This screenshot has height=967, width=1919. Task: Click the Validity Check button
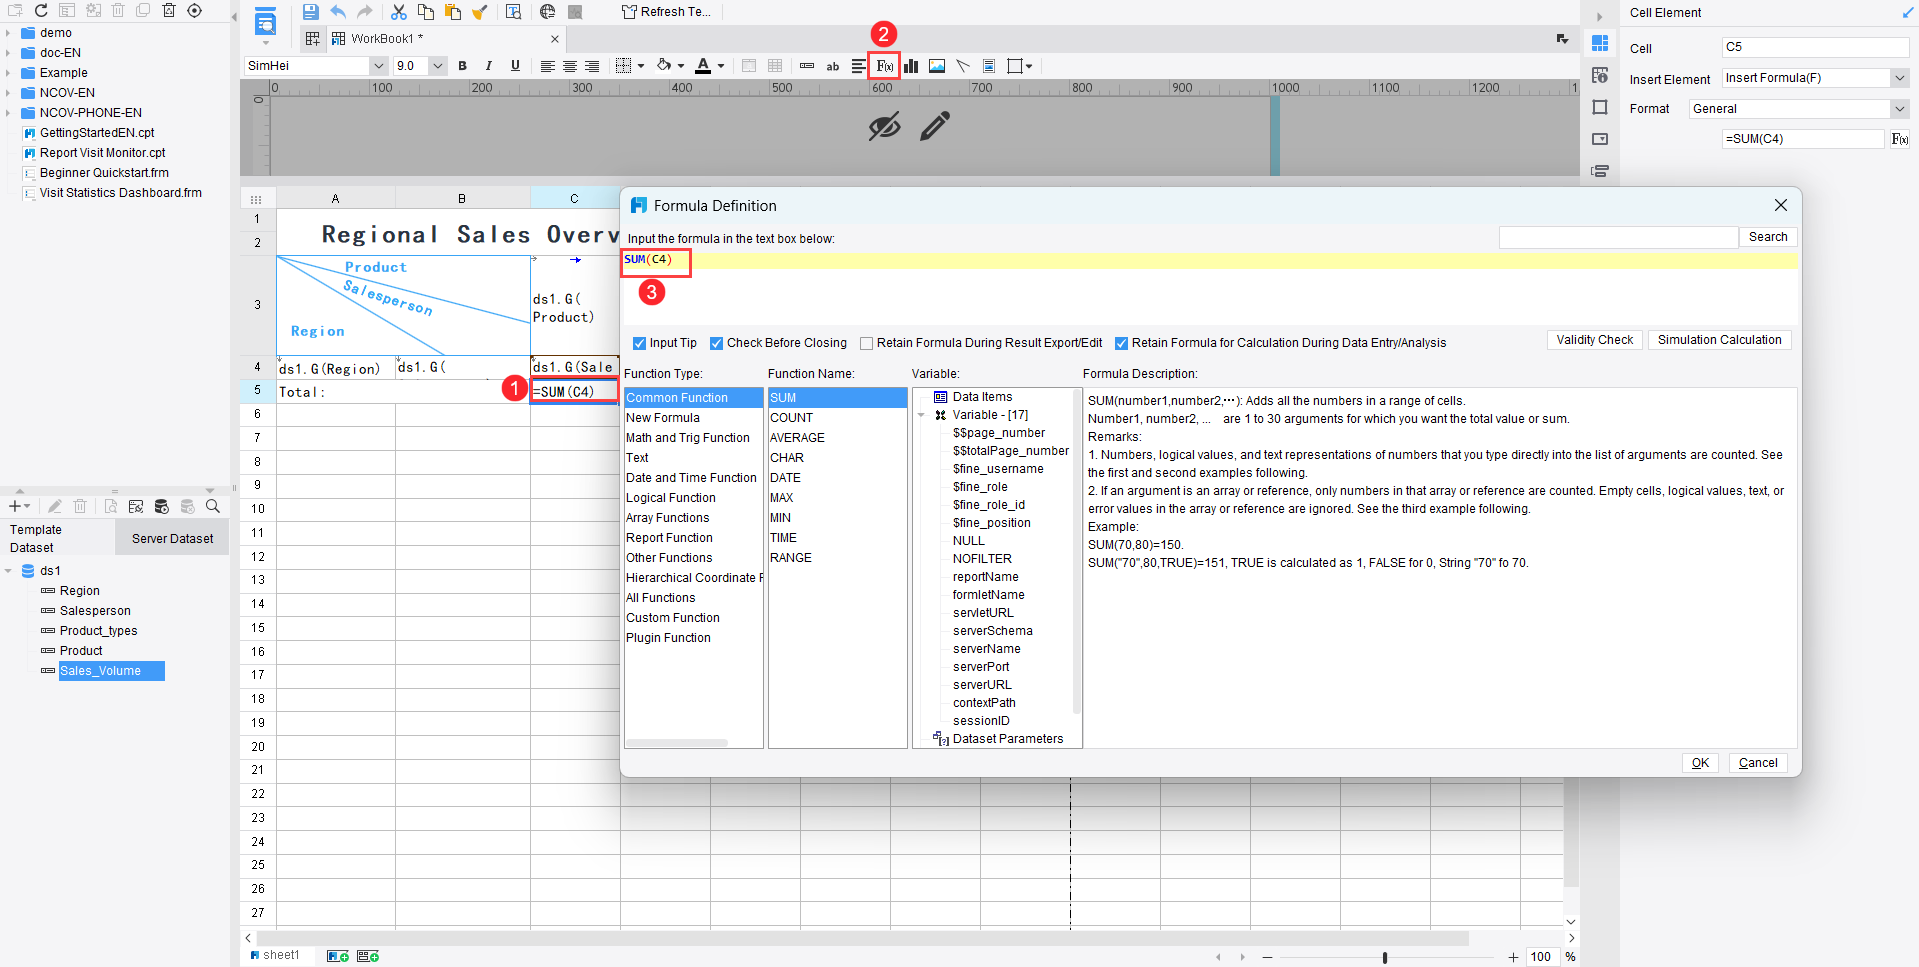click(1594, 340)
